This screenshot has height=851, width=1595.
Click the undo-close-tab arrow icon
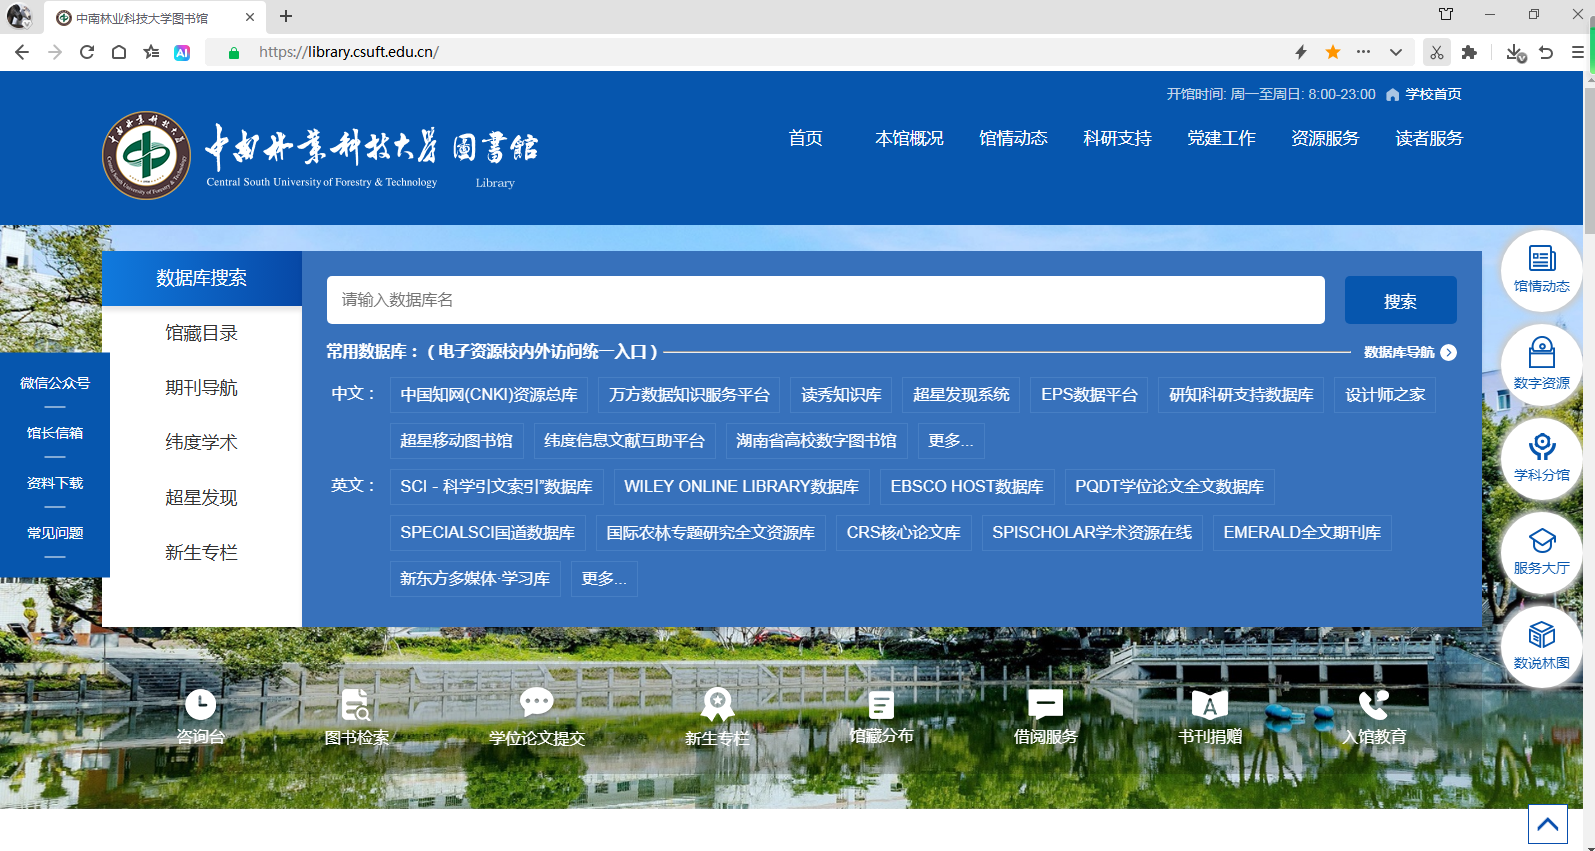[1546, 52]
